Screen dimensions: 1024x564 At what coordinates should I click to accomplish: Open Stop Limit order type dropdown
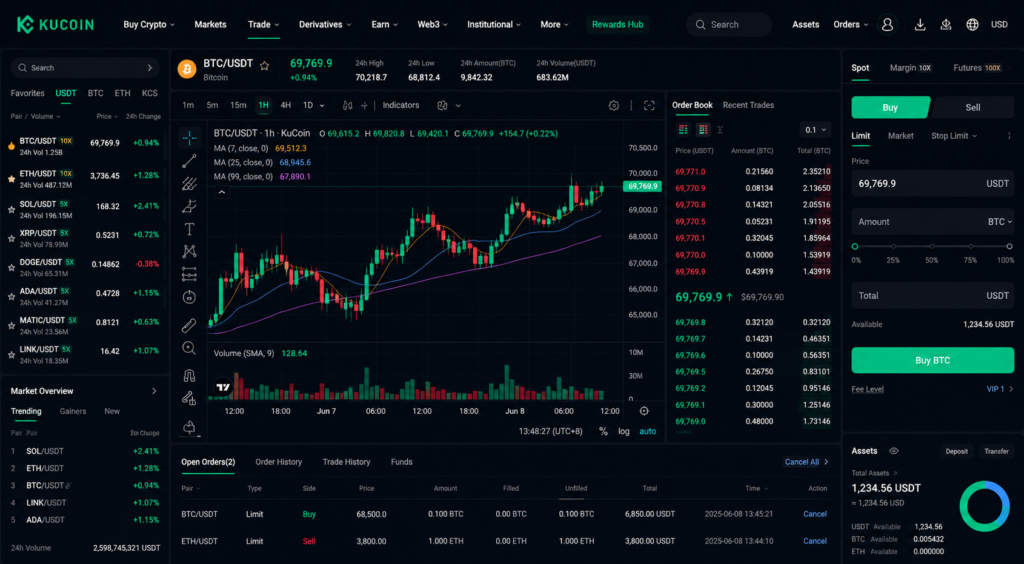[954, 136]
